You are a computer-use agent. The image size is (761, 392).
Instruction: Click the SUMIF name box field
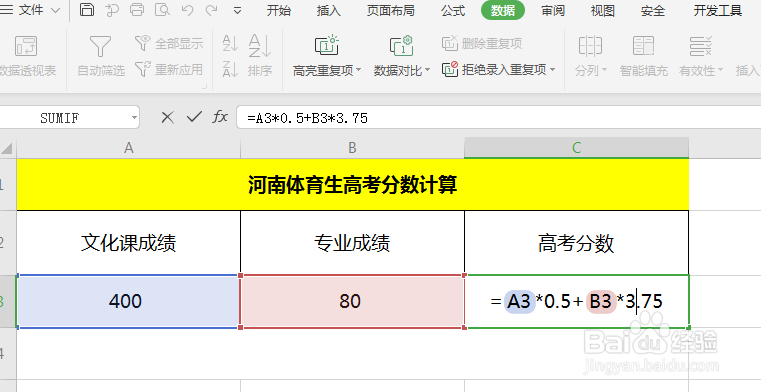60,117
